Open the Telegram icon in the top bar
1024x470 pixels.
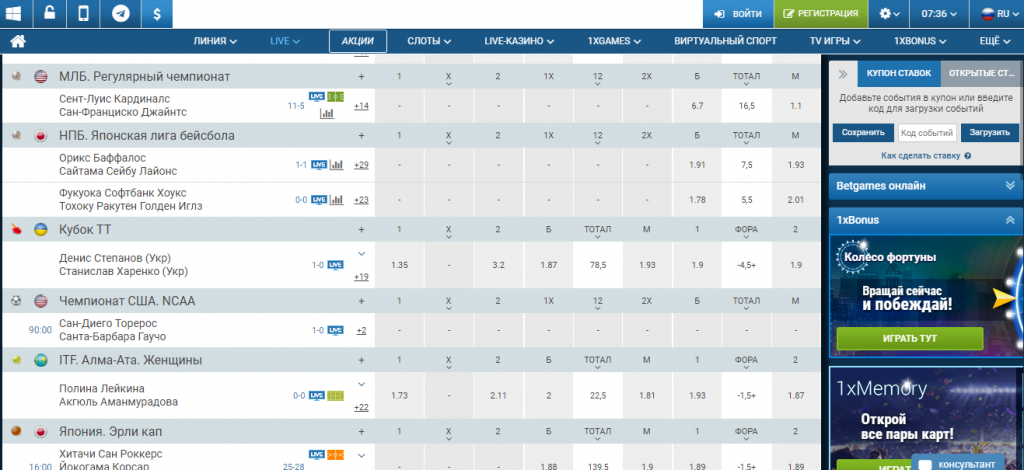pyautogui.click(x=120, y=14)
